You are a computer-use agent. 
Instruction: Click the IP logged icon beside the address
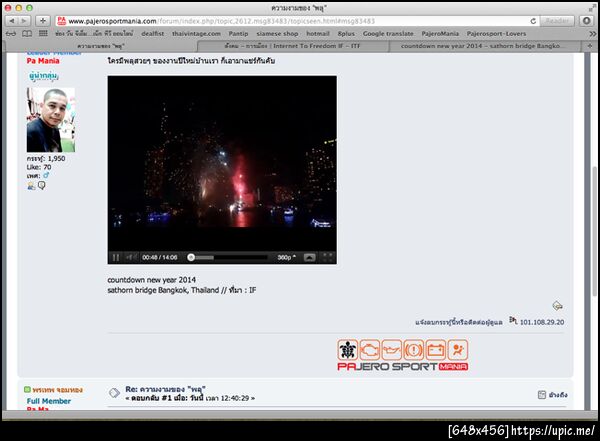513,320
